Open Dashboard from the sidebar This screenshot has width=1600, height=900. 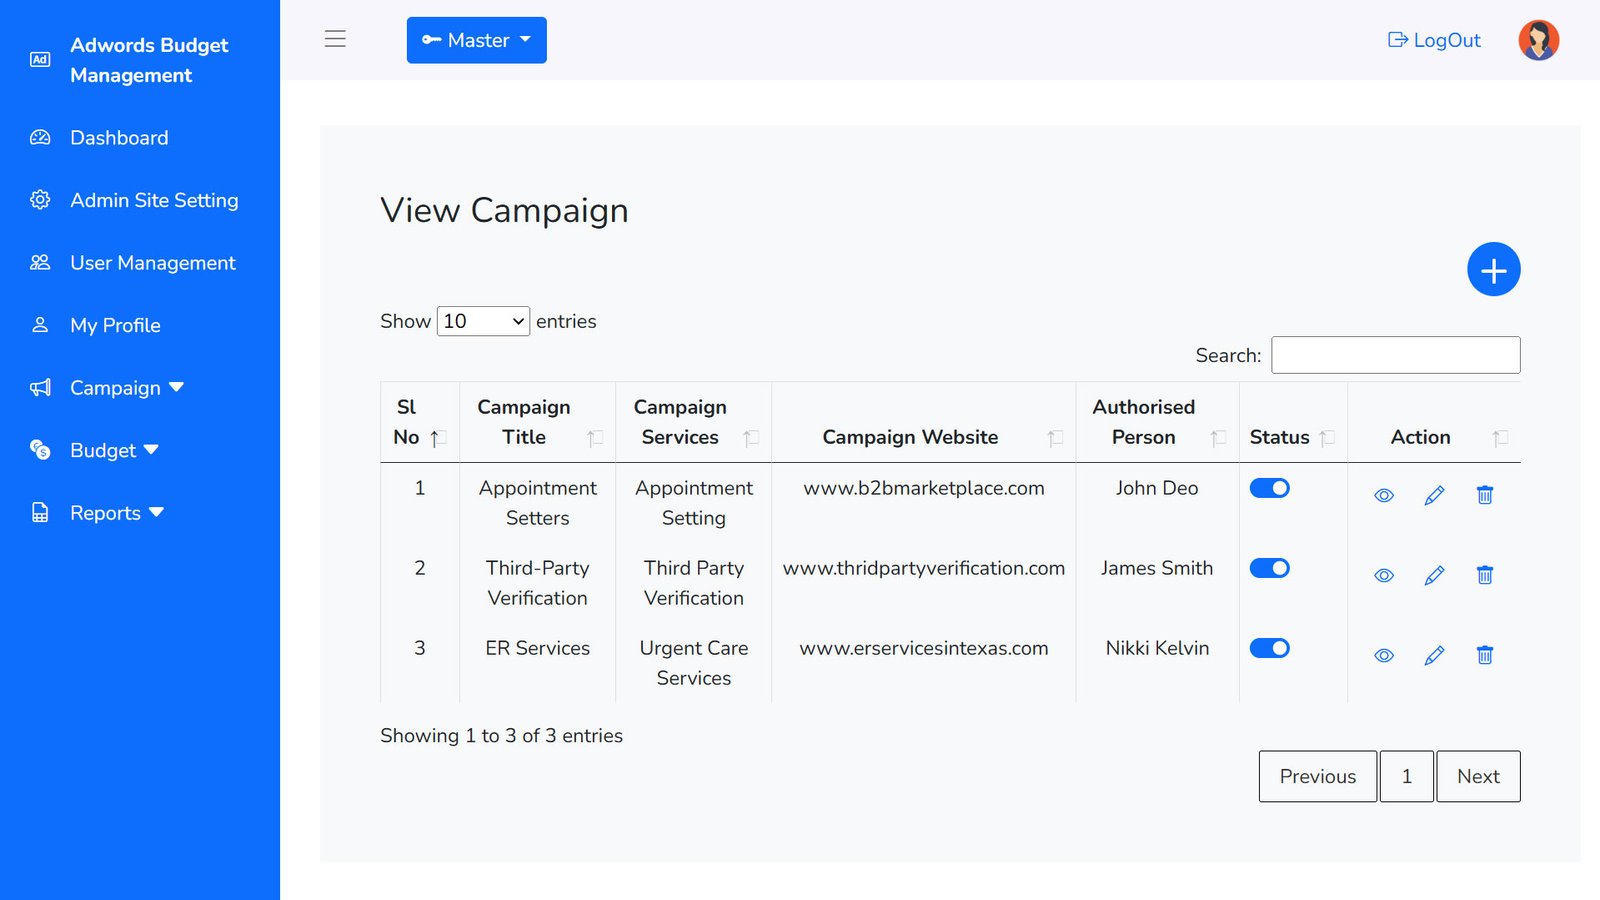tap(119, 138)
